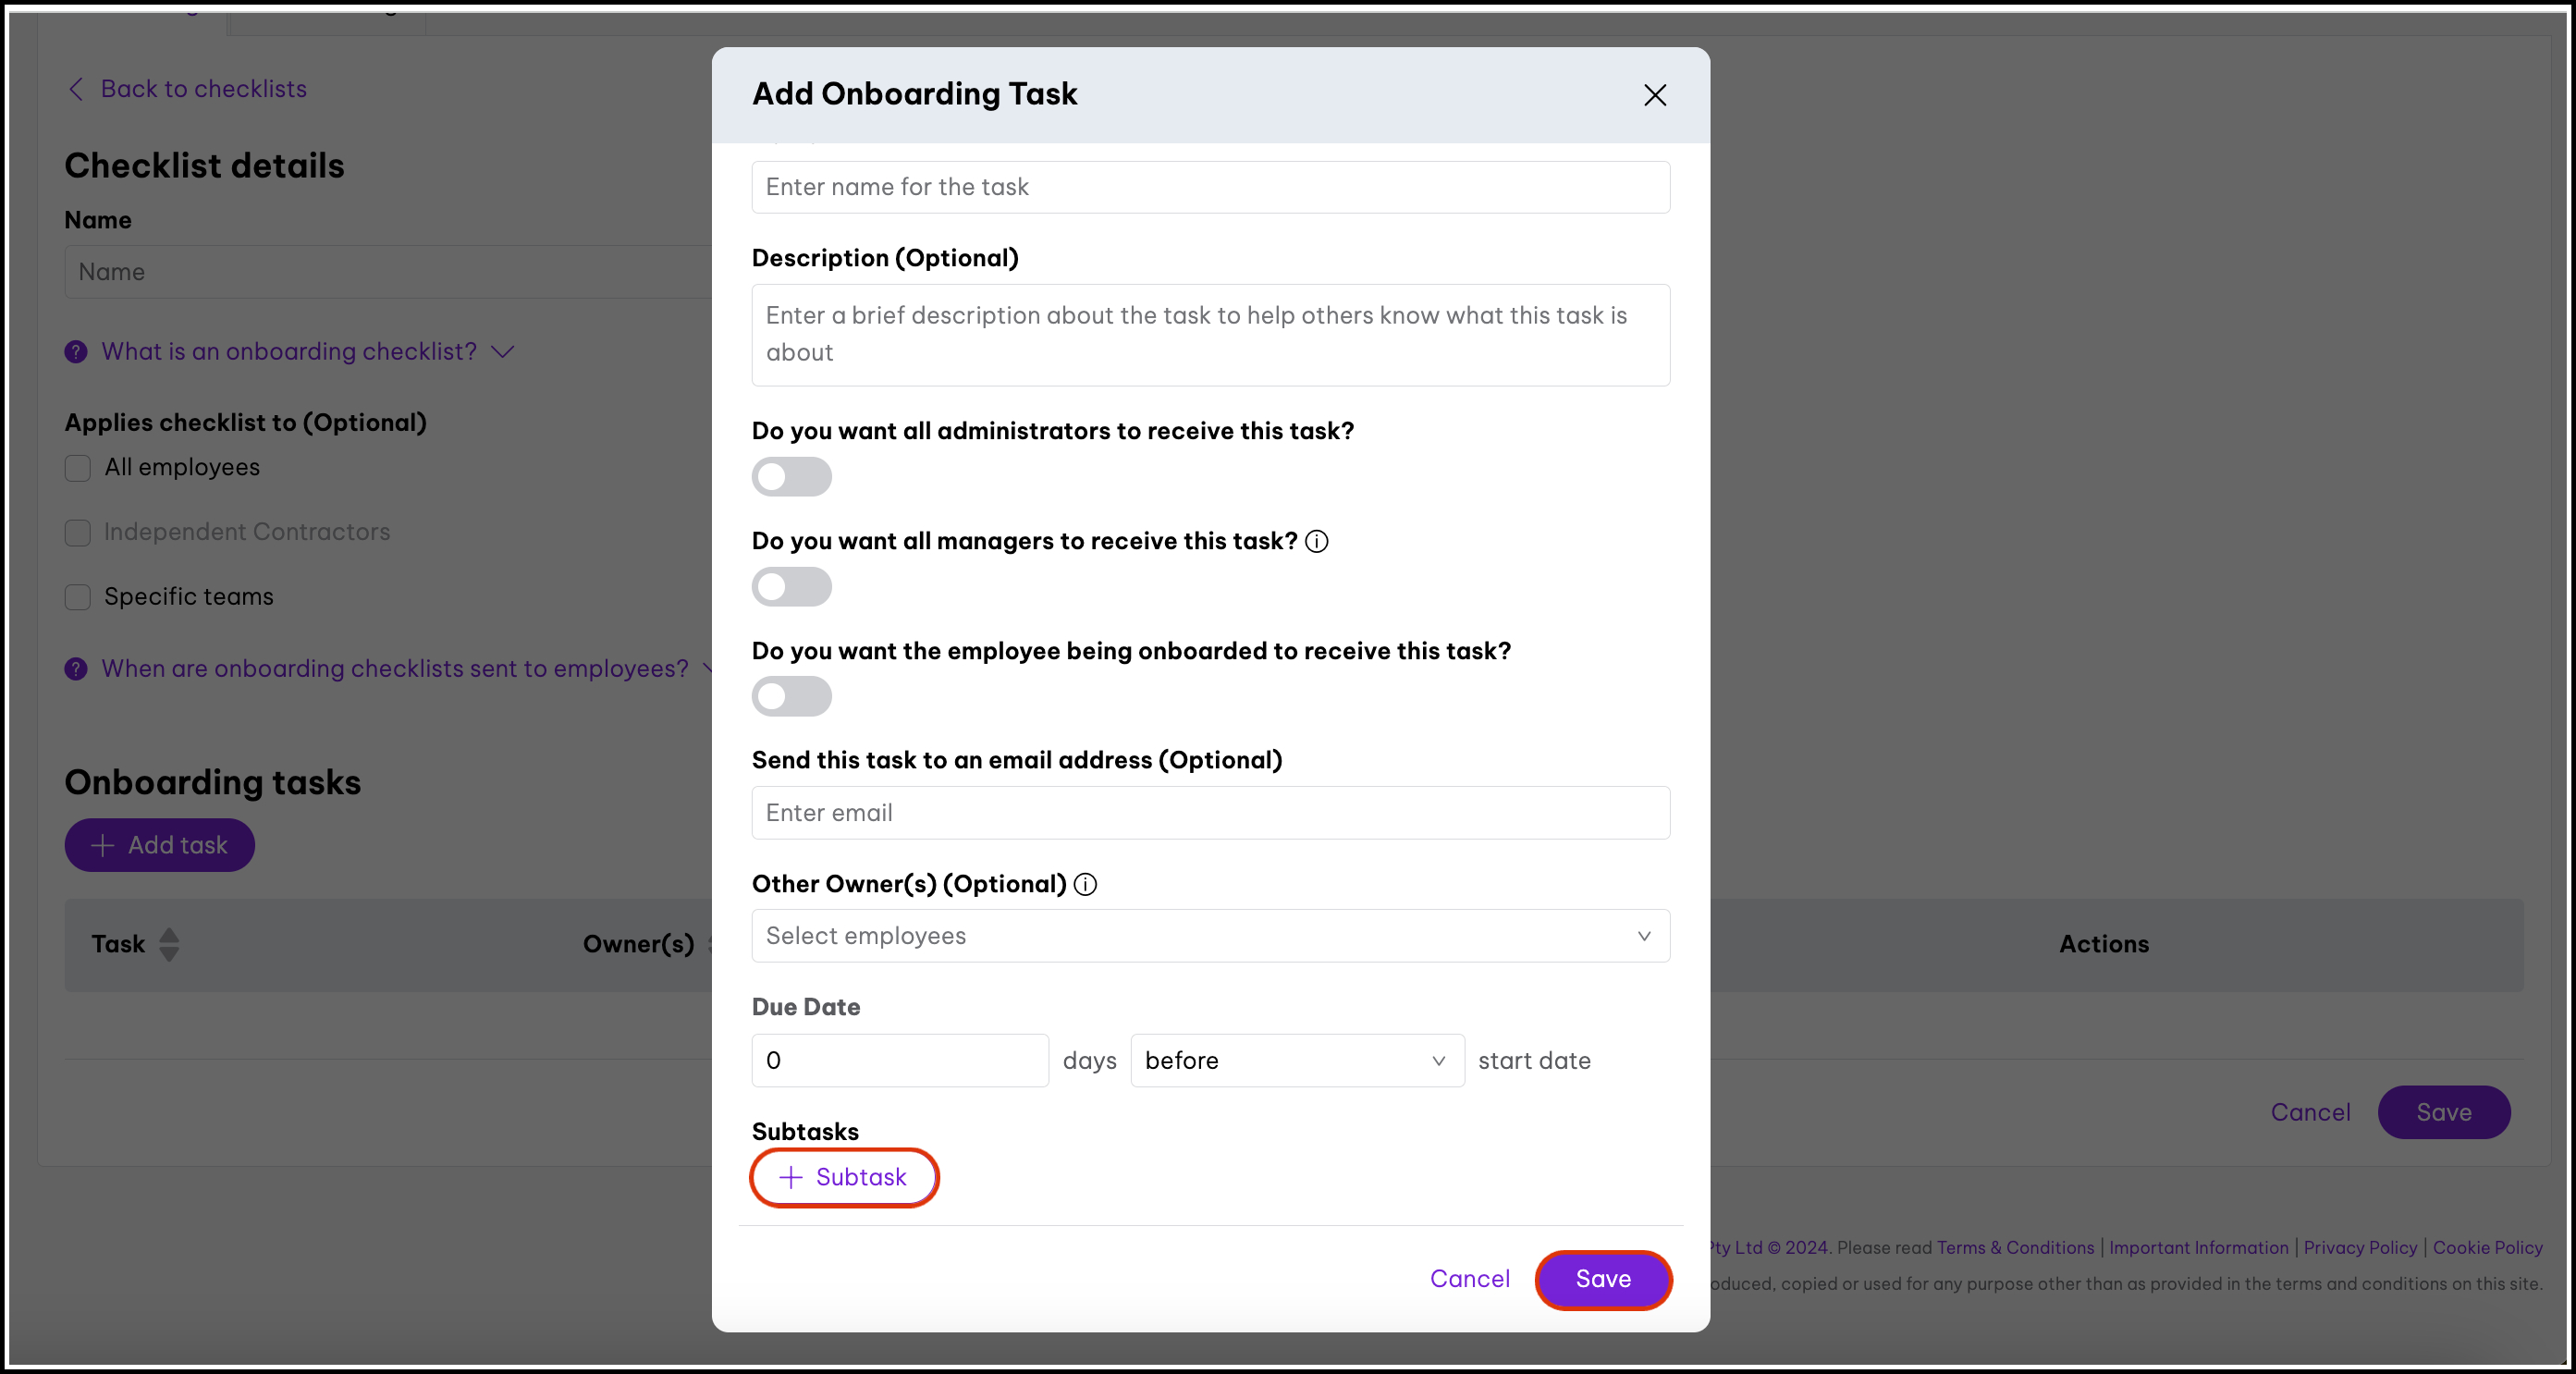Save the onboarding task in dialog
Viewport: 2576px width, 1374px height.
1602,1279
